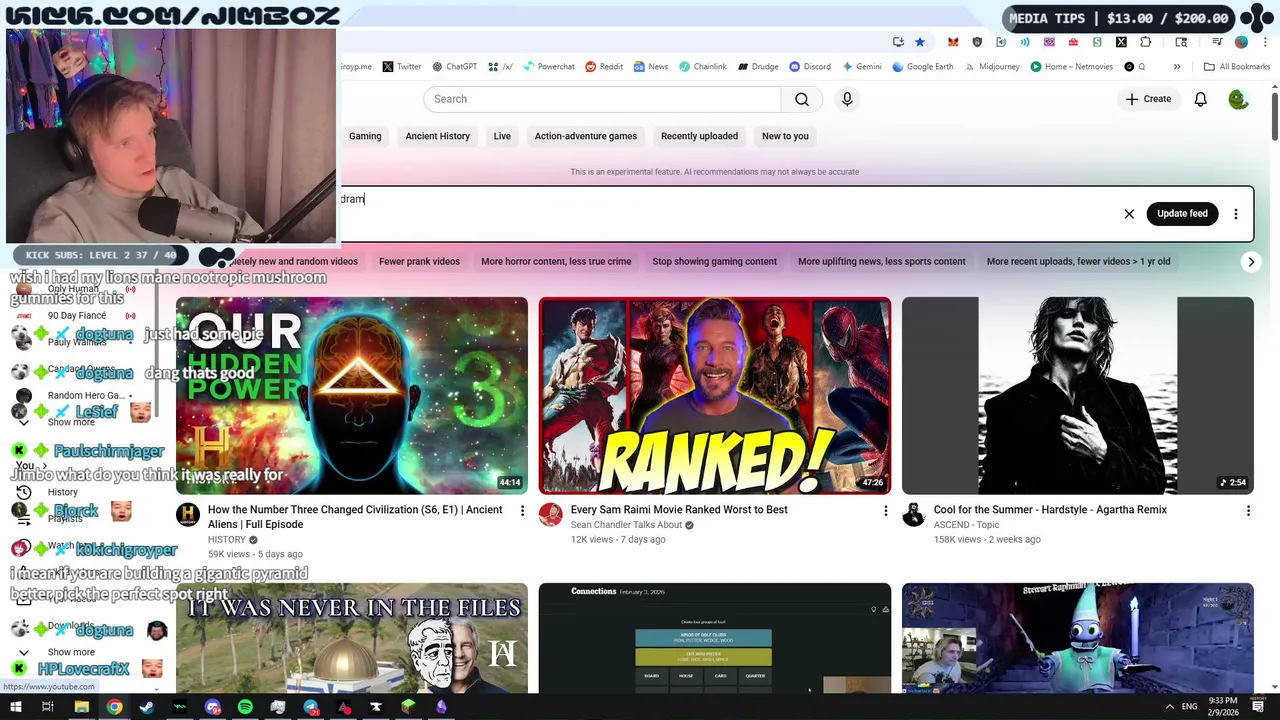This screenshot has height=720, width=1280.
Task: Open the Chainlink bookmark
Action: pyautogui.click(x=703, y=67)
